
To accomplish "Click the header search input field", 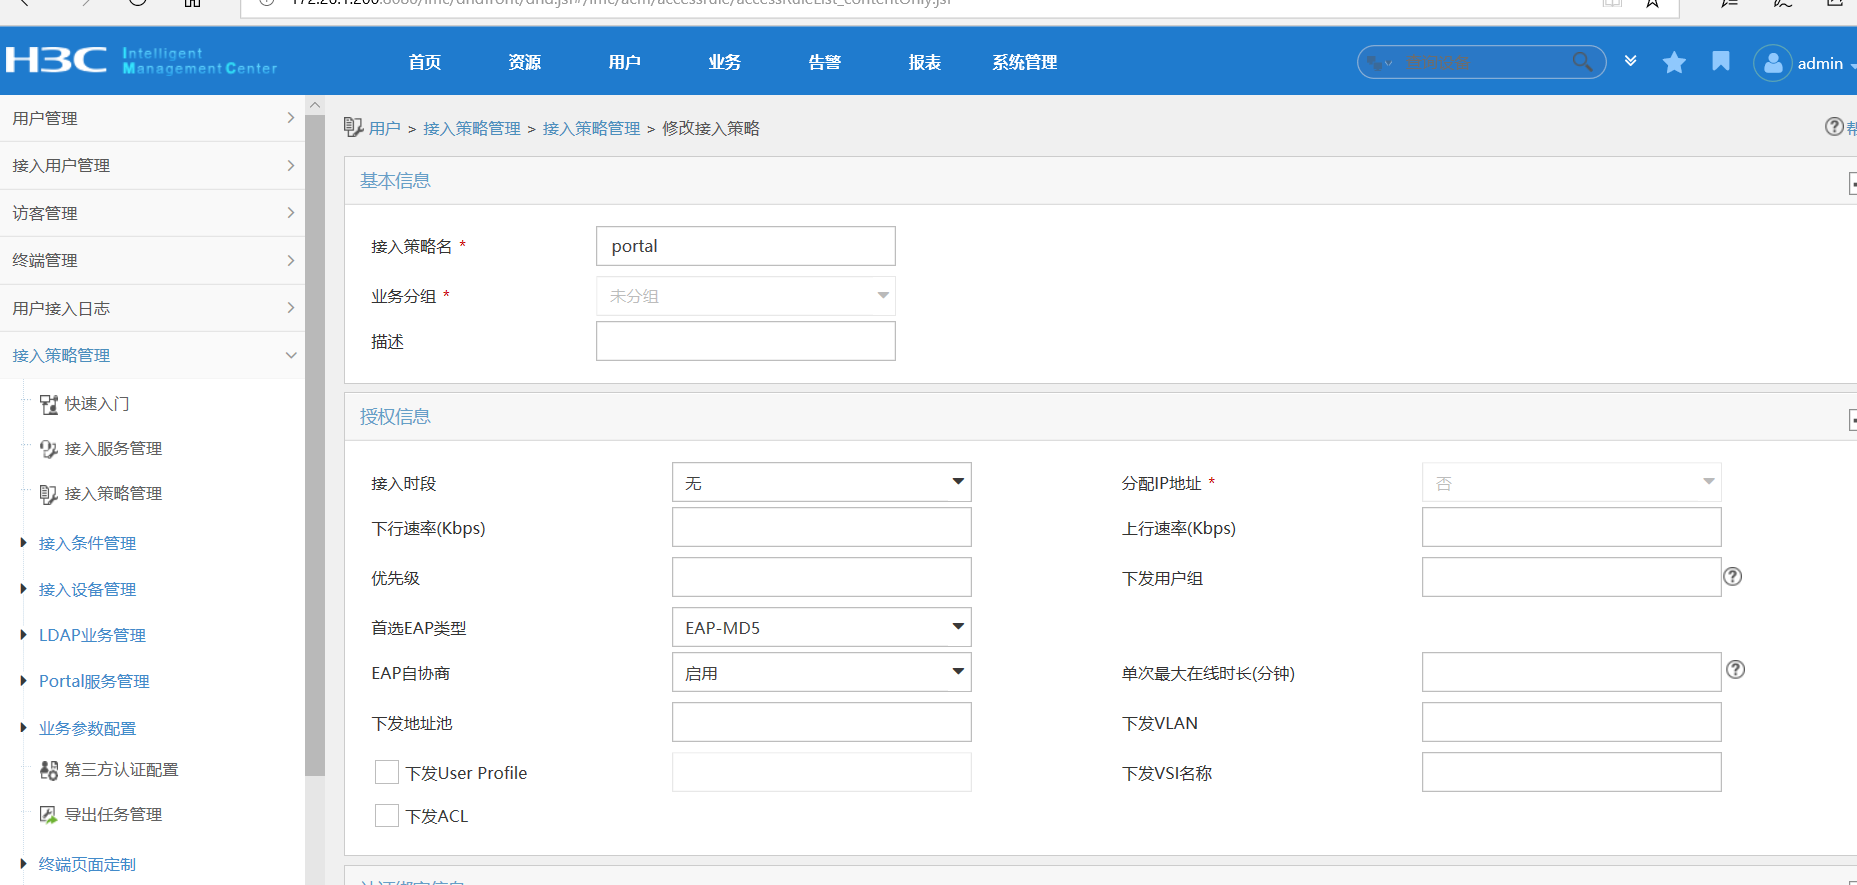I will pyautogui.click(x=1484, y=63).
